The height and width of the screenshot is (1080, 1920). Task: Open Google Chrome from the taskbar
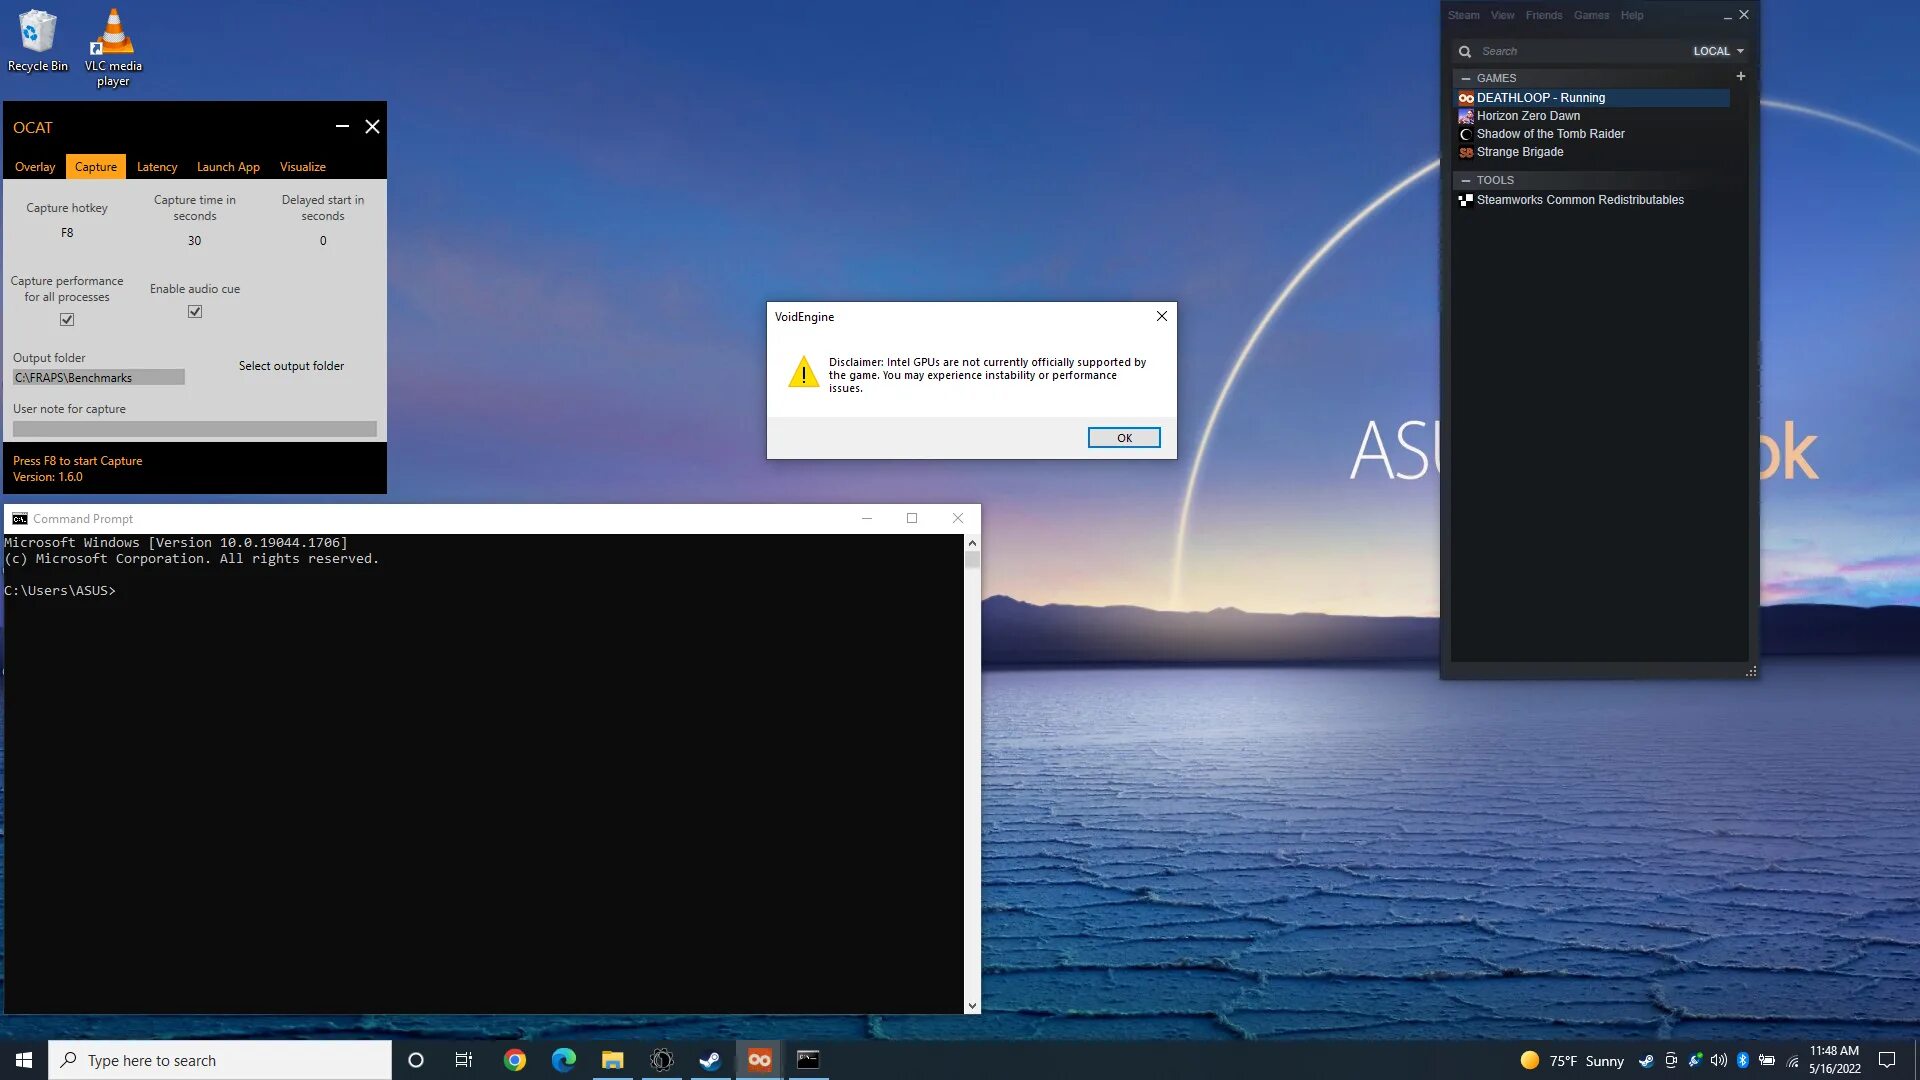[515, 1060]
